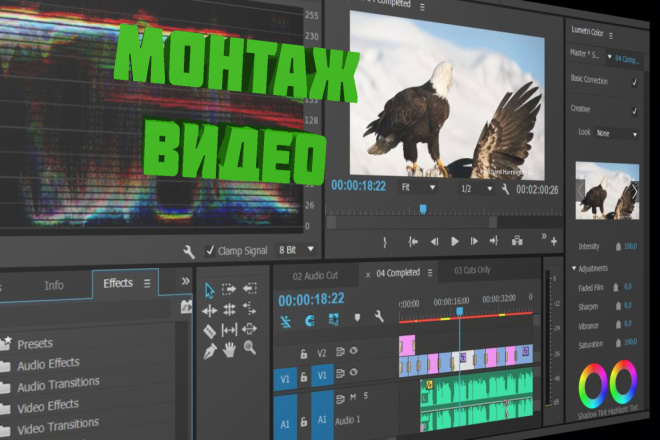Toggle lock on track V2
660x440 pixels.
pyautogui.click(x=303, y=354)
